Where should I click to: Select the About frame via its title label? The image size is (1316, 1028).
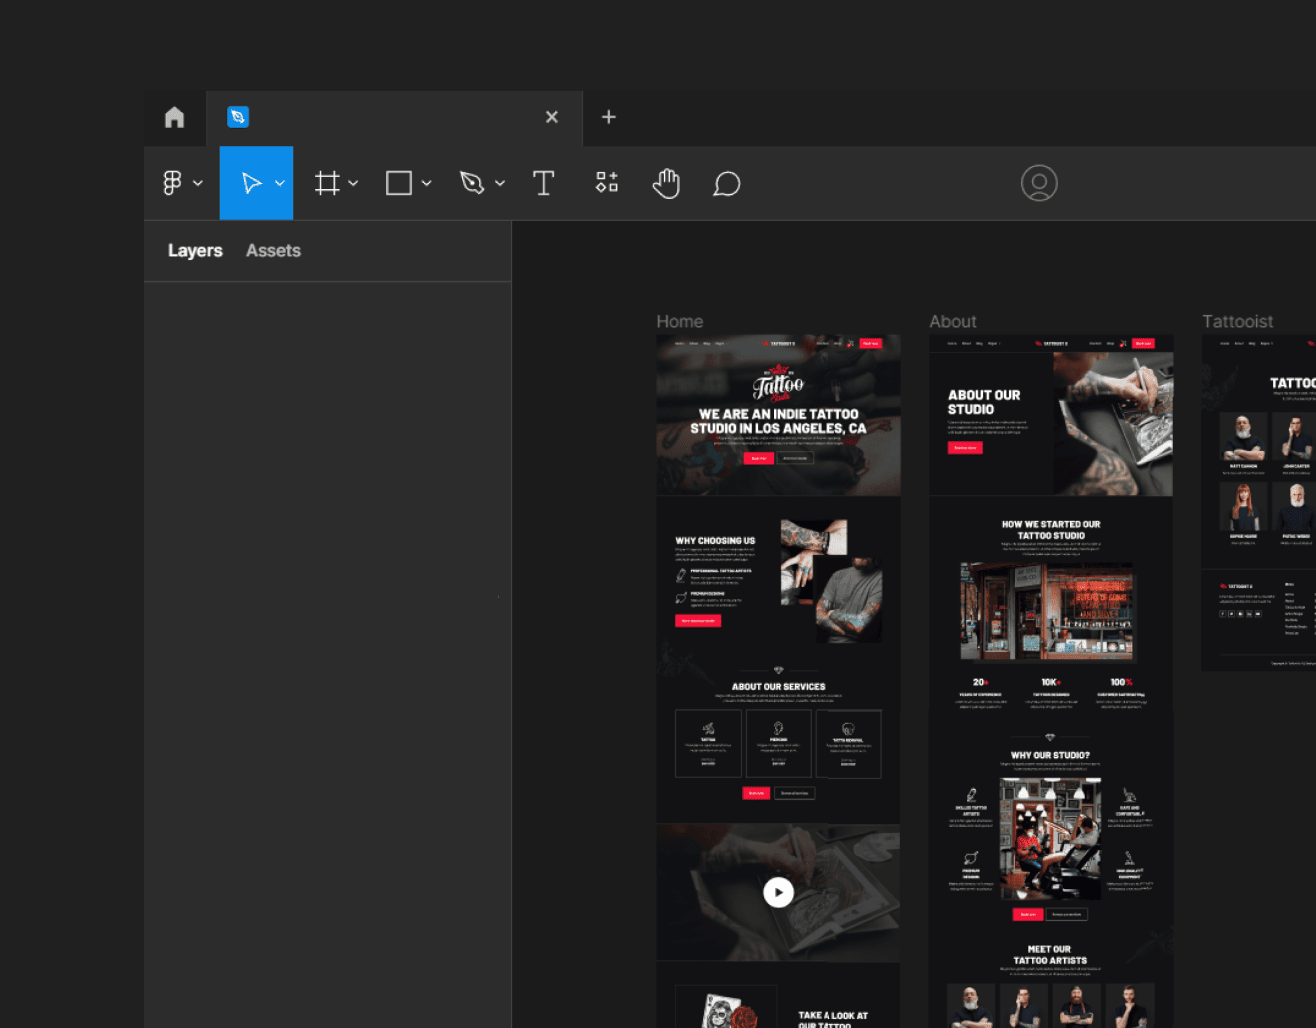pos(952,321)
